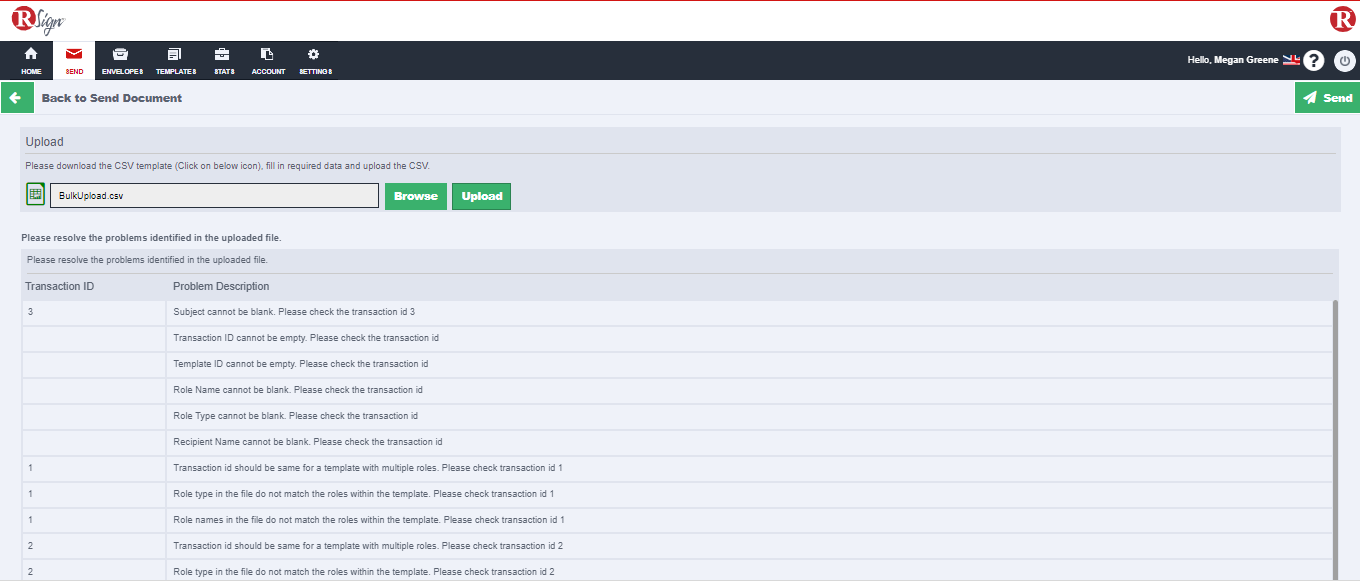Click the BulkUpload.csv file name field
1360x581 pixels.
click(x=214, y=196)
